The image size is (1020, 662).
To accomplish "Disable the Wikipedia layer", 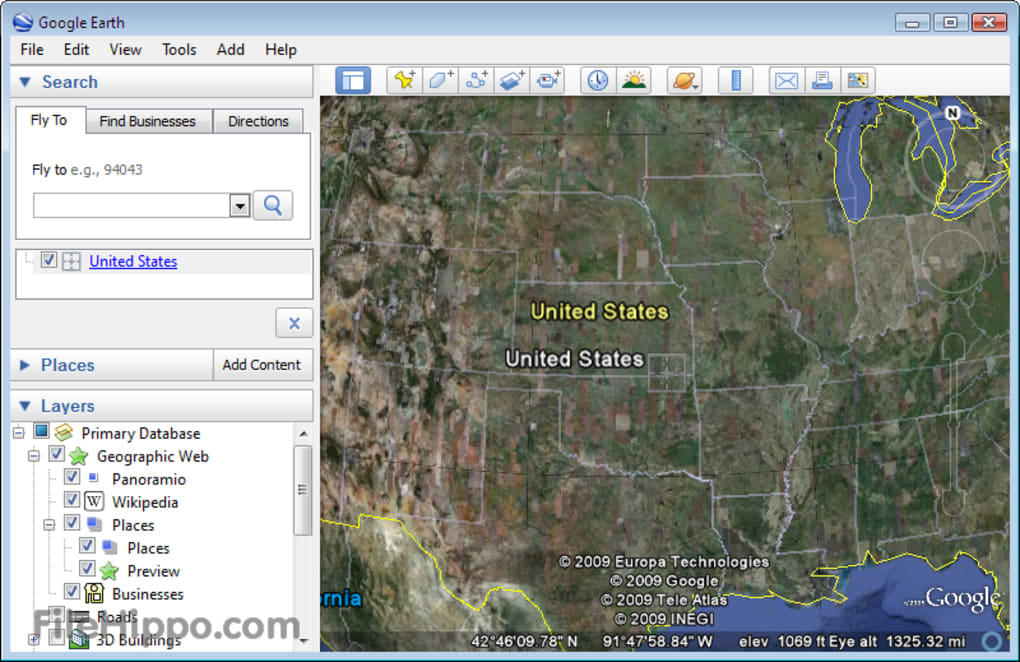I will tap(72, 499).
